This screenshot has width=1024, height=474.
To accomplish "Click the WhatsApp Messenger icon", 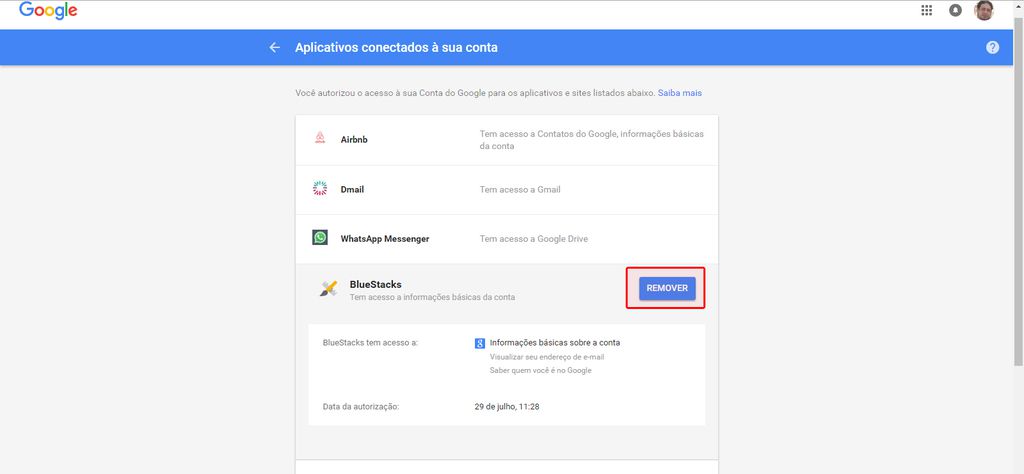I will tap(320, 238).
